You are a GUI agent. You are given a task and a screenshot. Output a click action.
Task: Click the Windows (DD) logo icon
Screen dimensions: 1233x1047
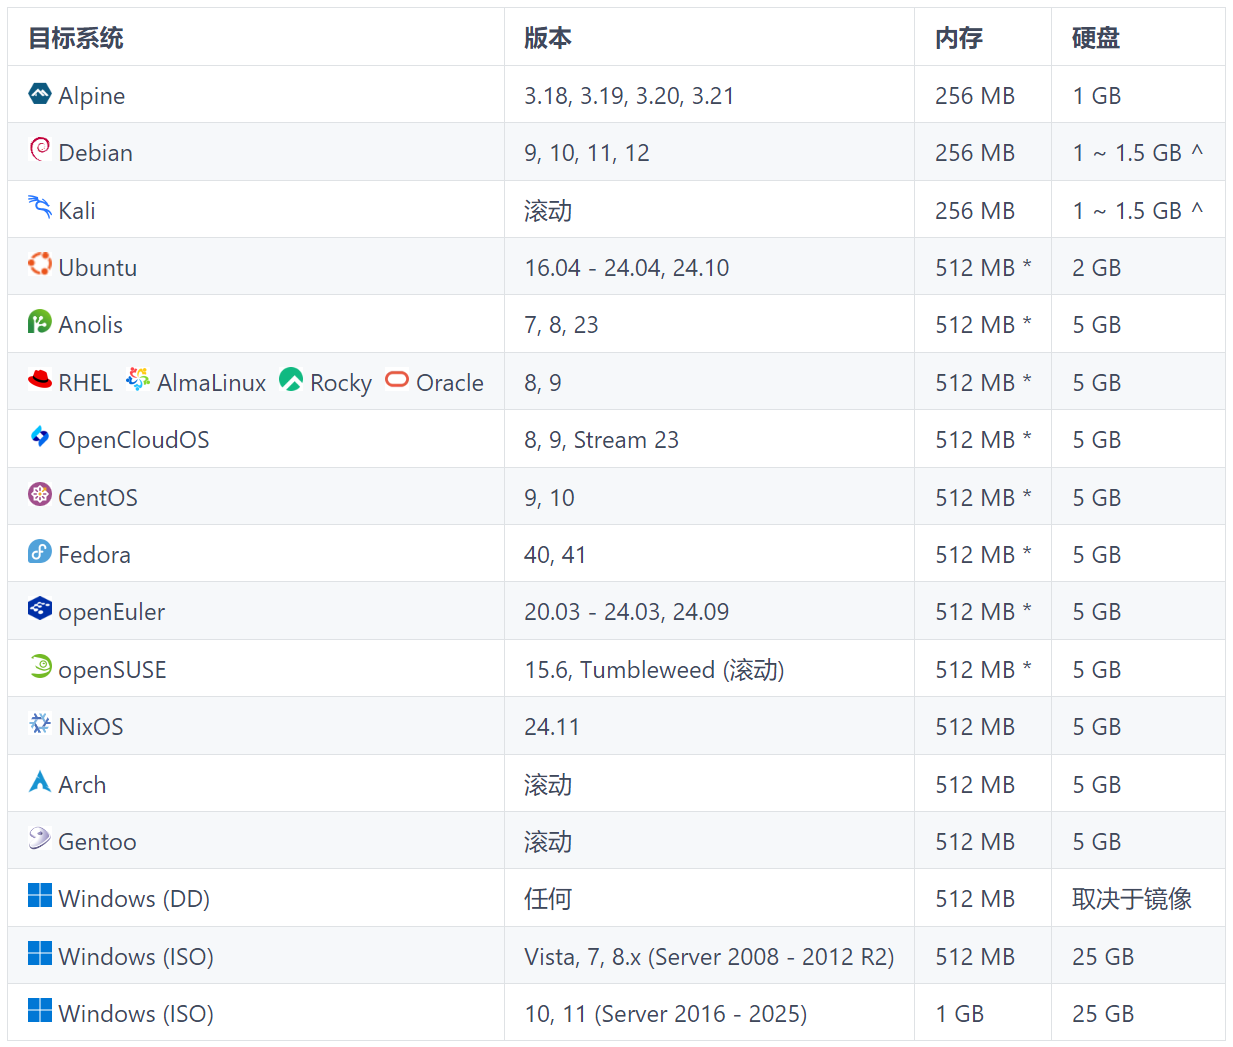point(40,895)
